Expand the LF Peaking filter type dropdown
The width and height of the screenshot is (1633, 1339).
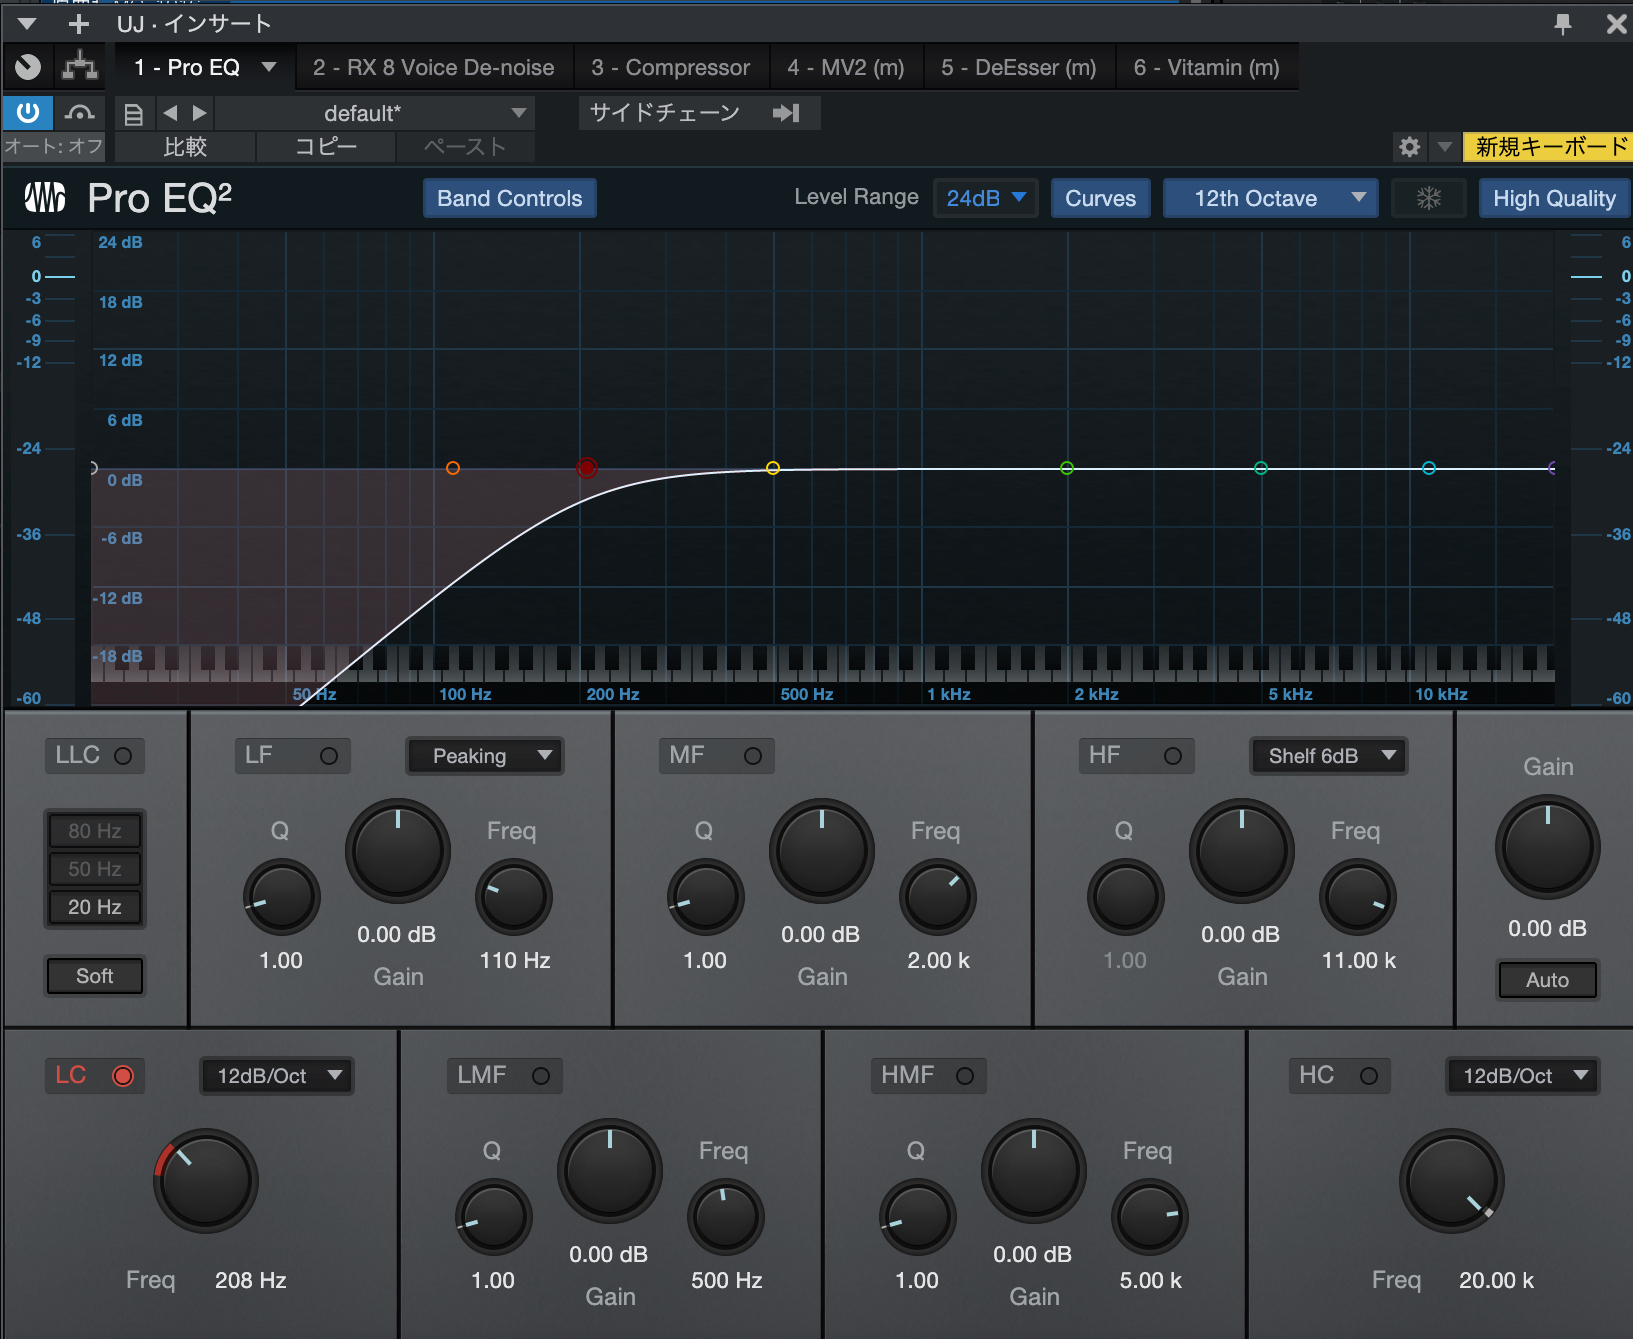pyautogui.click(x=485, y=756)
